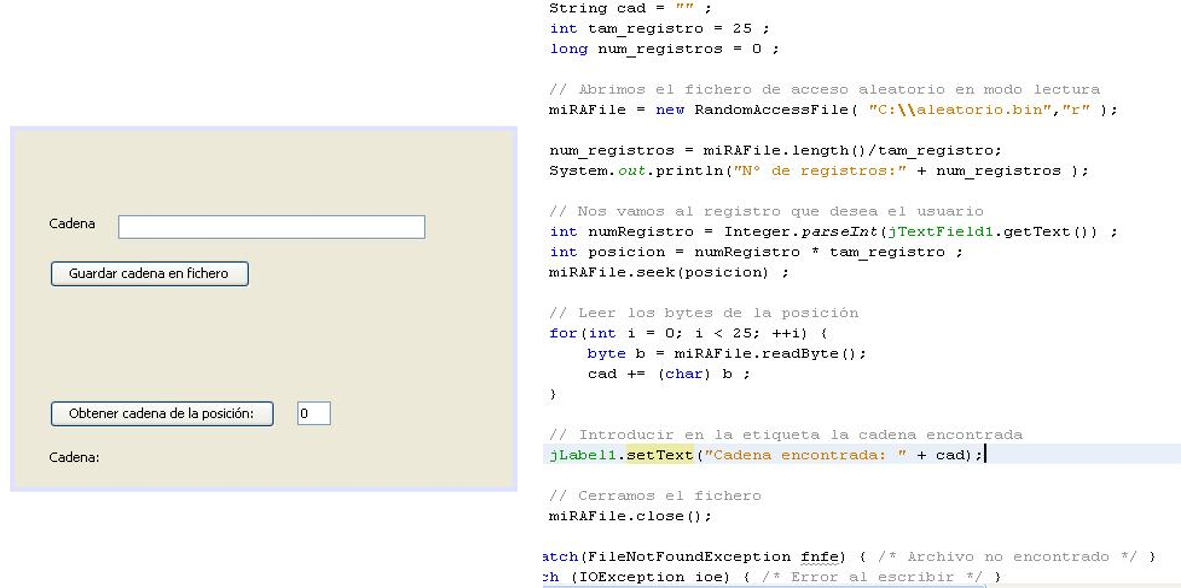Click the FileNotFoundException catch line
1181x588 pixels.
849,556
